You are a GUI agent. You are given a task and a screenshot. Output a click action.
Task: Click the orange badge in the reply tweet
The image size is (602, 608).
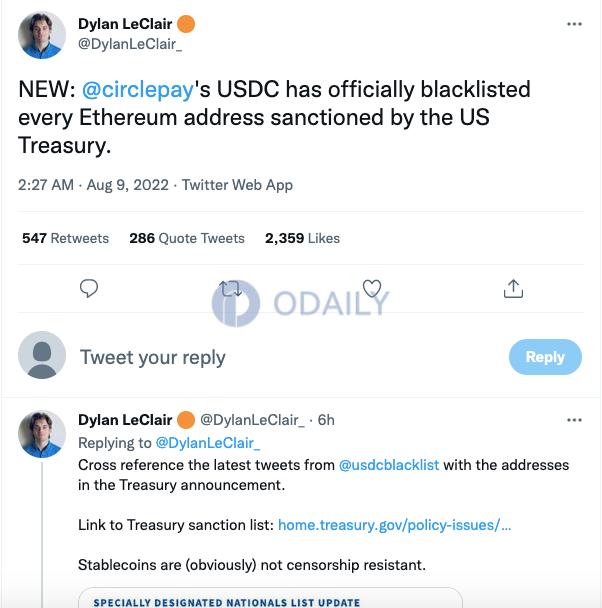186,420
